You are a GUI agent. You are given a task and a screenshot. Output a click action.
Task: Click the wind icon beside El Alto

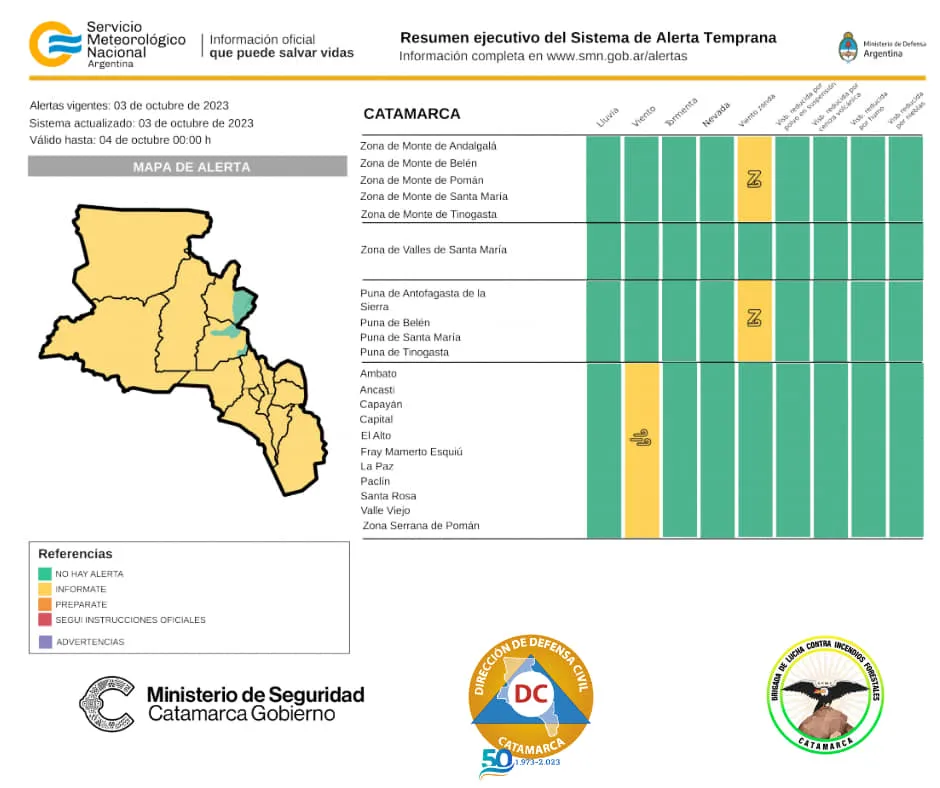coord(641,438)
